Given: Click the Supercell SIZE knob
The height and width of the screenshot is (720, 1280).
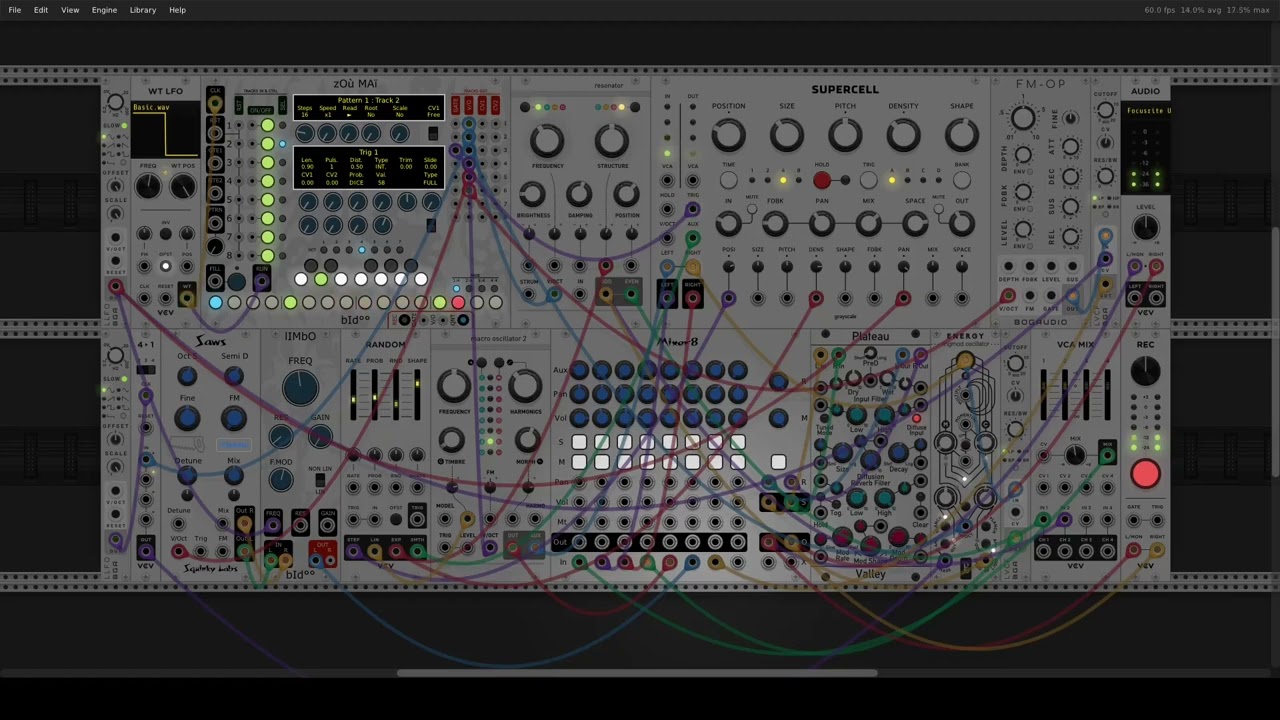Looking at the screenshot, I should pos(787,135).
